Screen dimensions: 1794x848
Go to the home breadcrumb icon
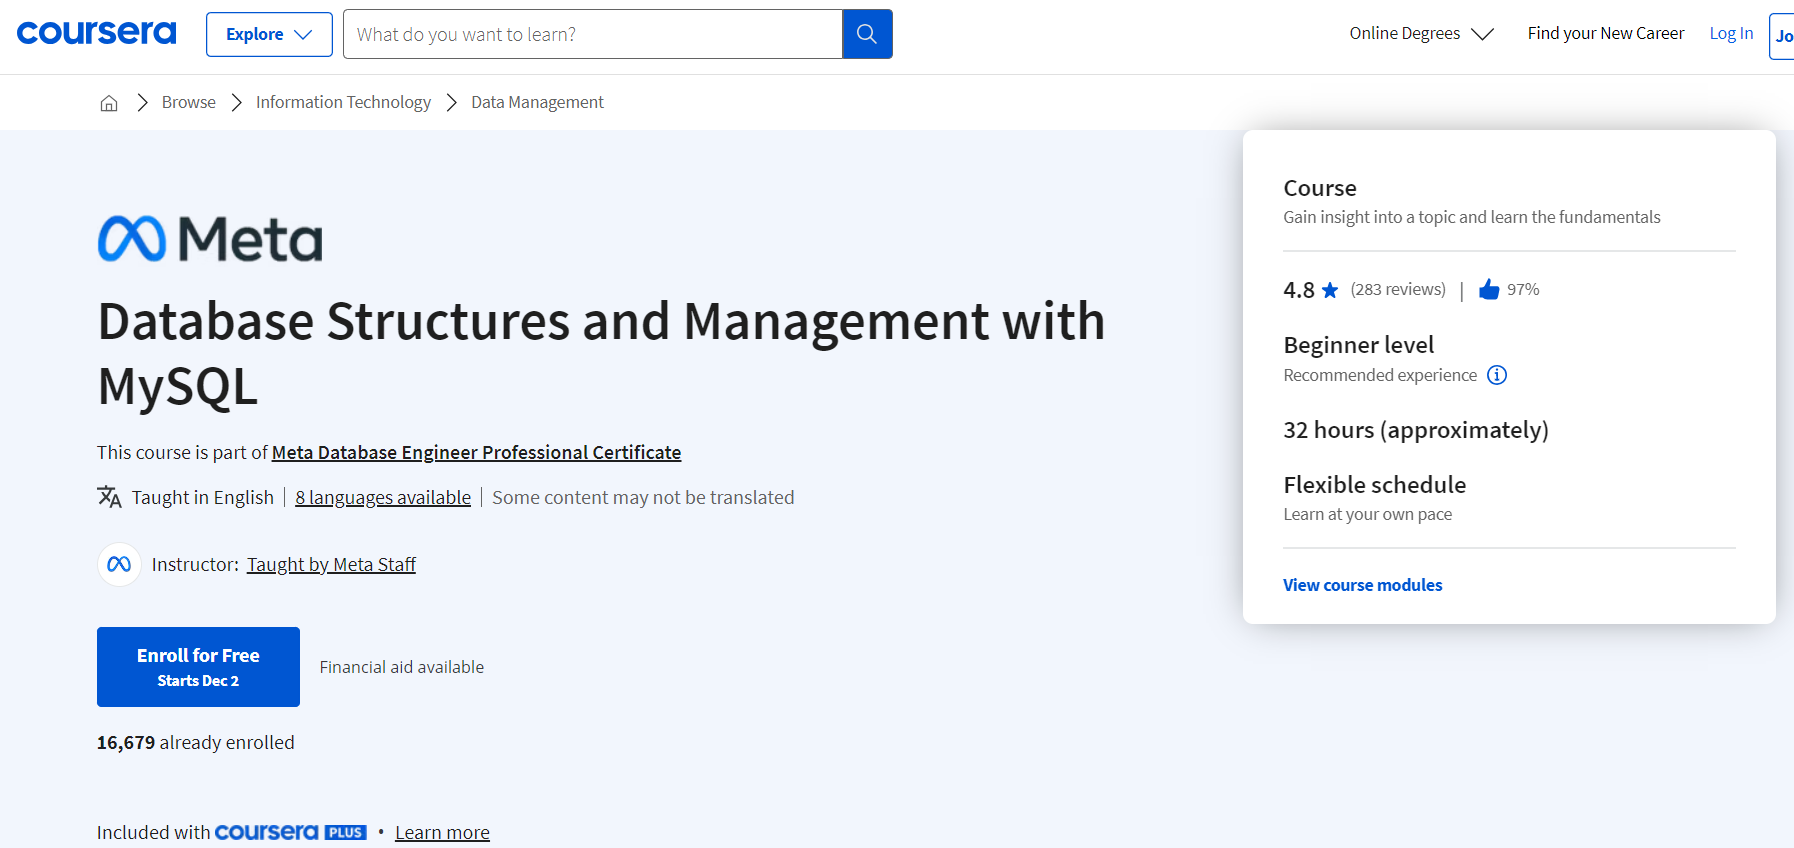pyautogui.click(x=109, y=102)
